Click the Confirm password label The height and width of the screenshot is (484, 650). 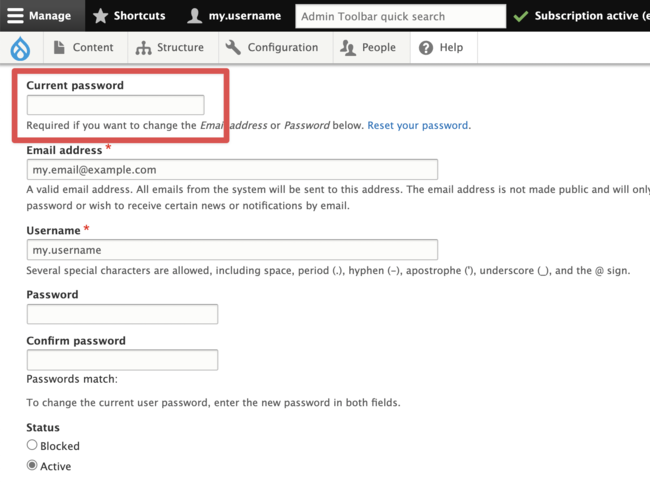point(76,341)
